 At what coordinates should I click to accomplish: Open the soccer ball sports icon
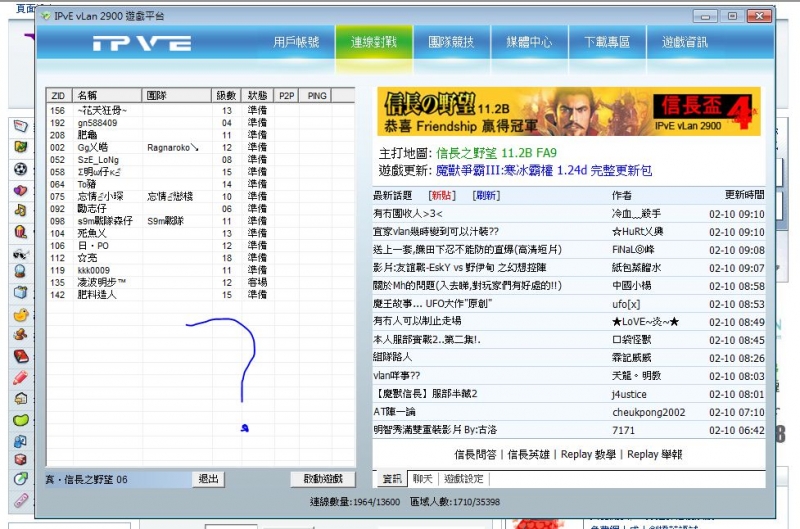(20, 169)
